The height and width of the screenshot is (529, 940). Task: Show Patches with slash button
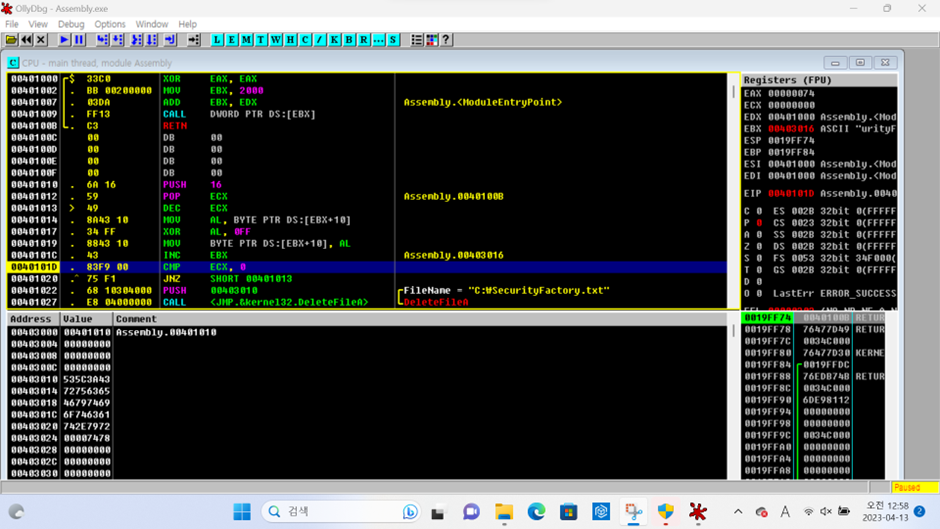[x=320, y=40]
